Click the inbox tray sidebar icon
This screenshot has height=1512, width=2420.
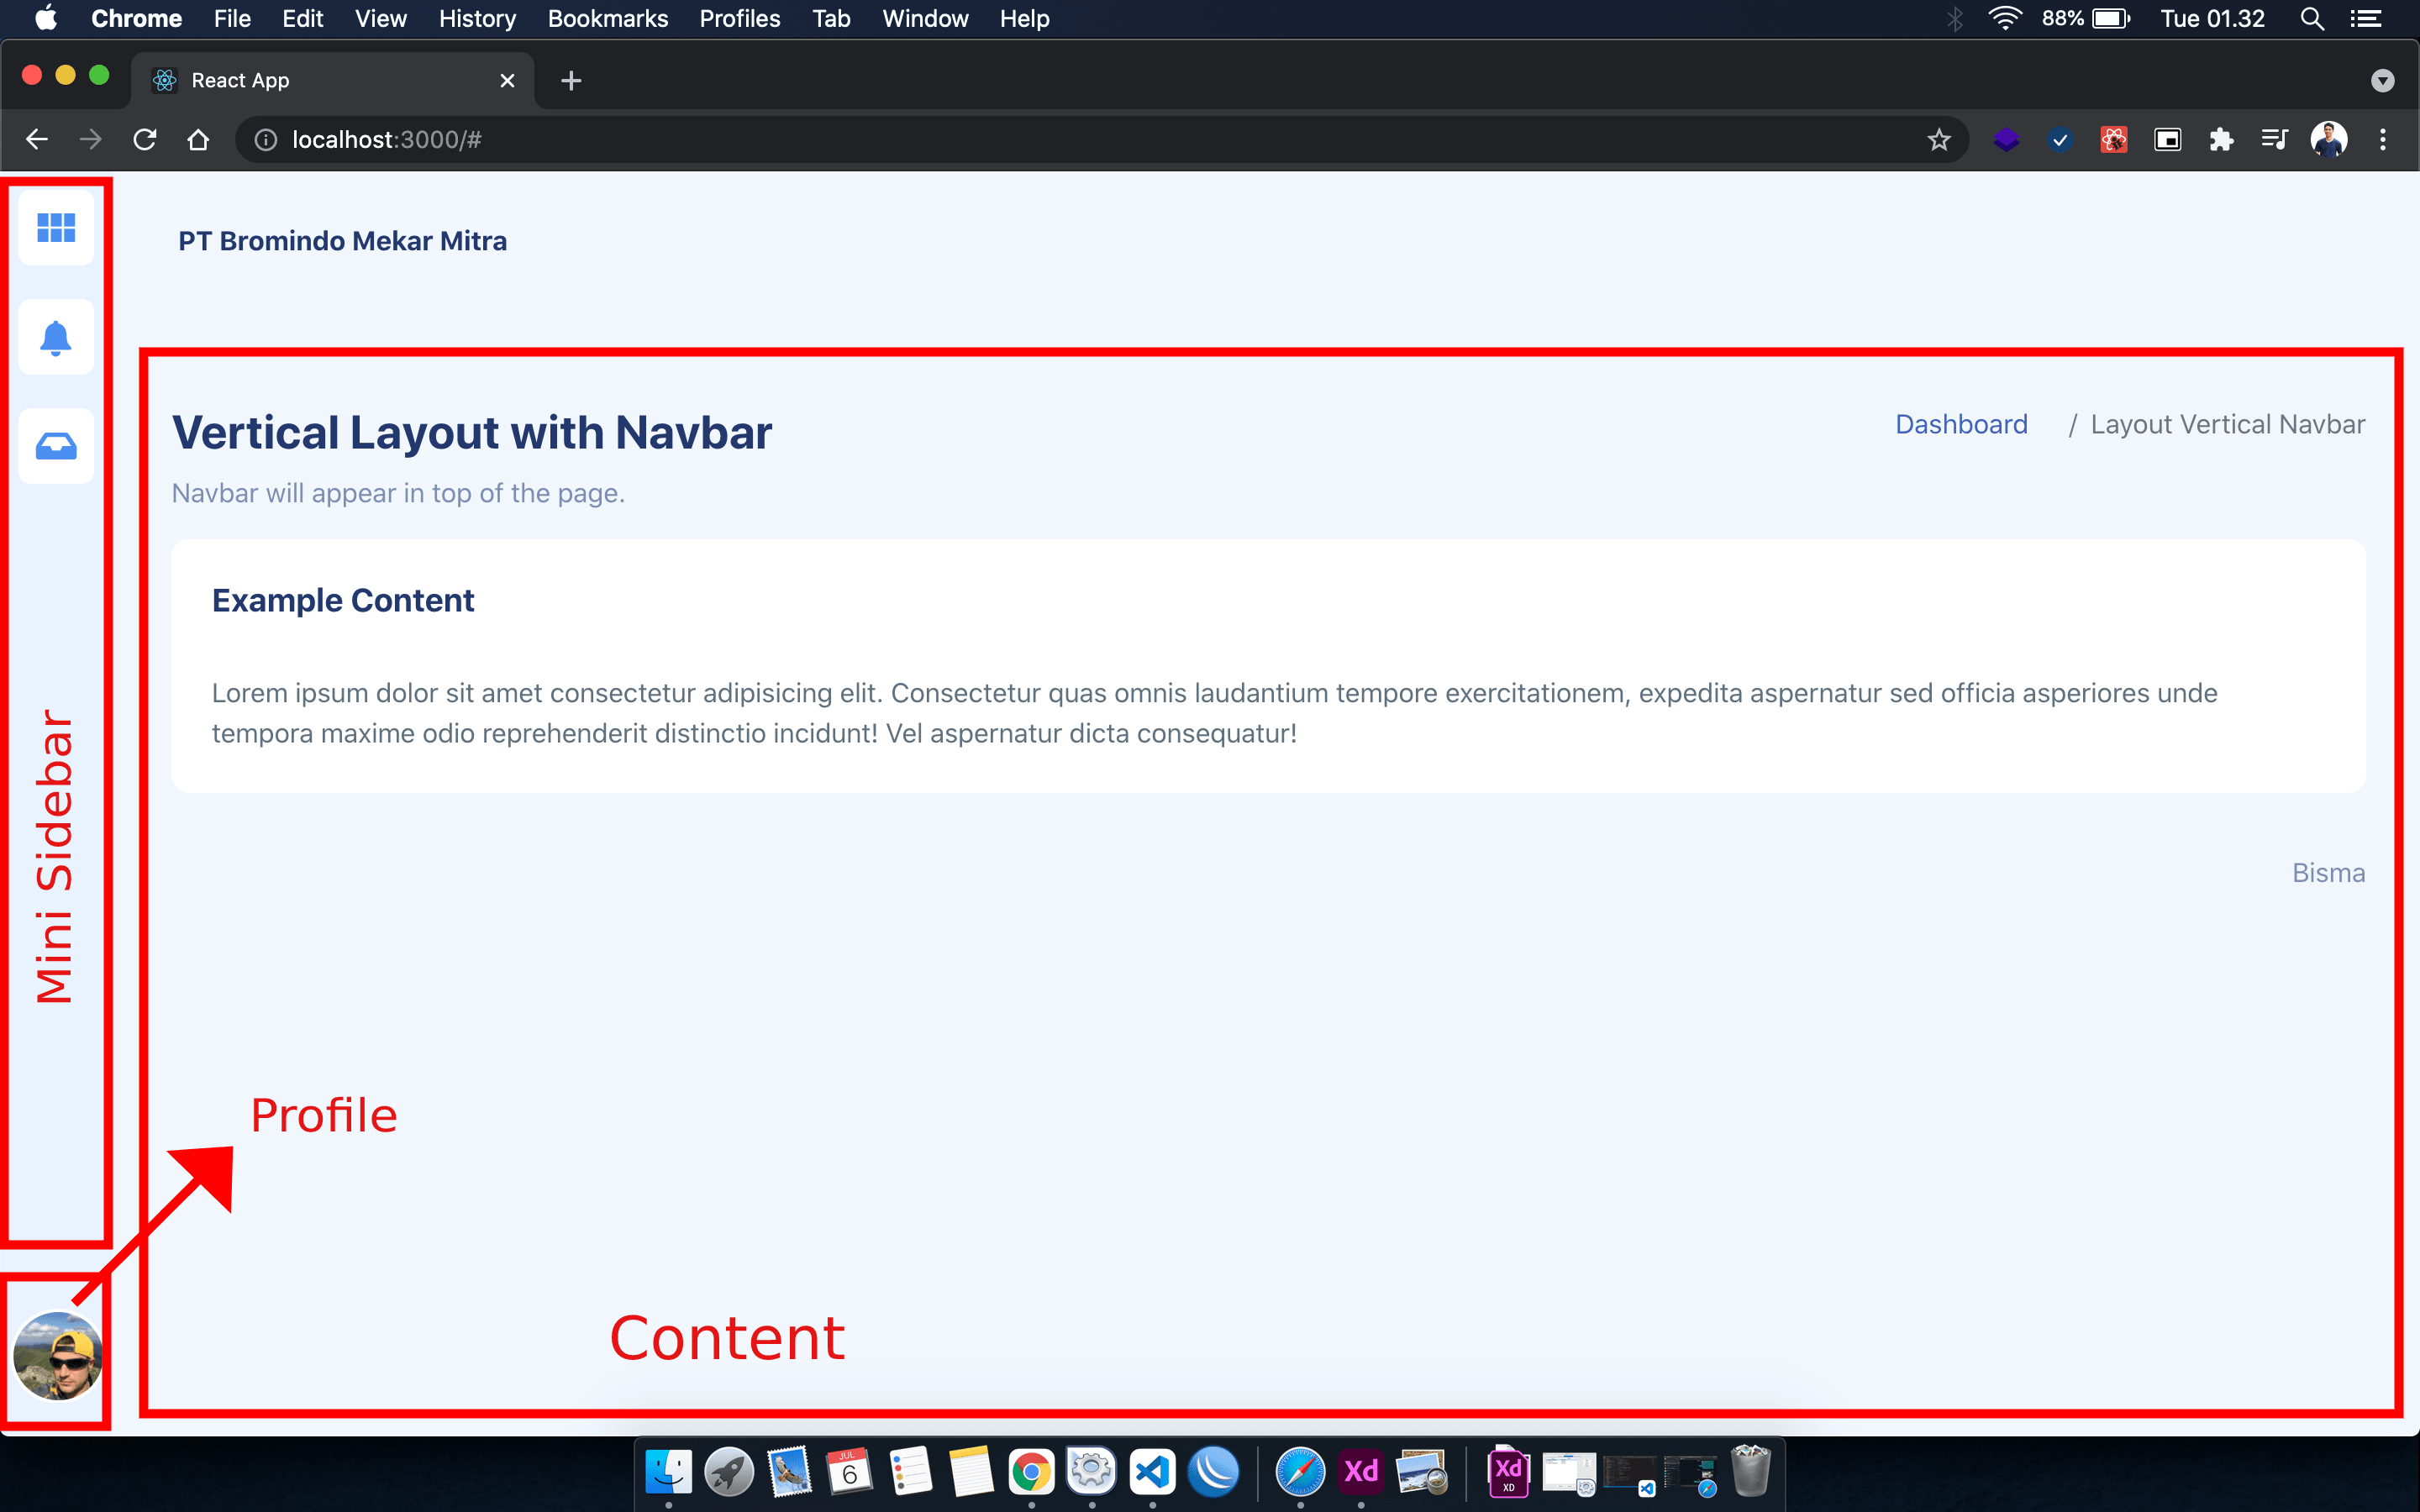pyautogui.click(x=56, y=446)
